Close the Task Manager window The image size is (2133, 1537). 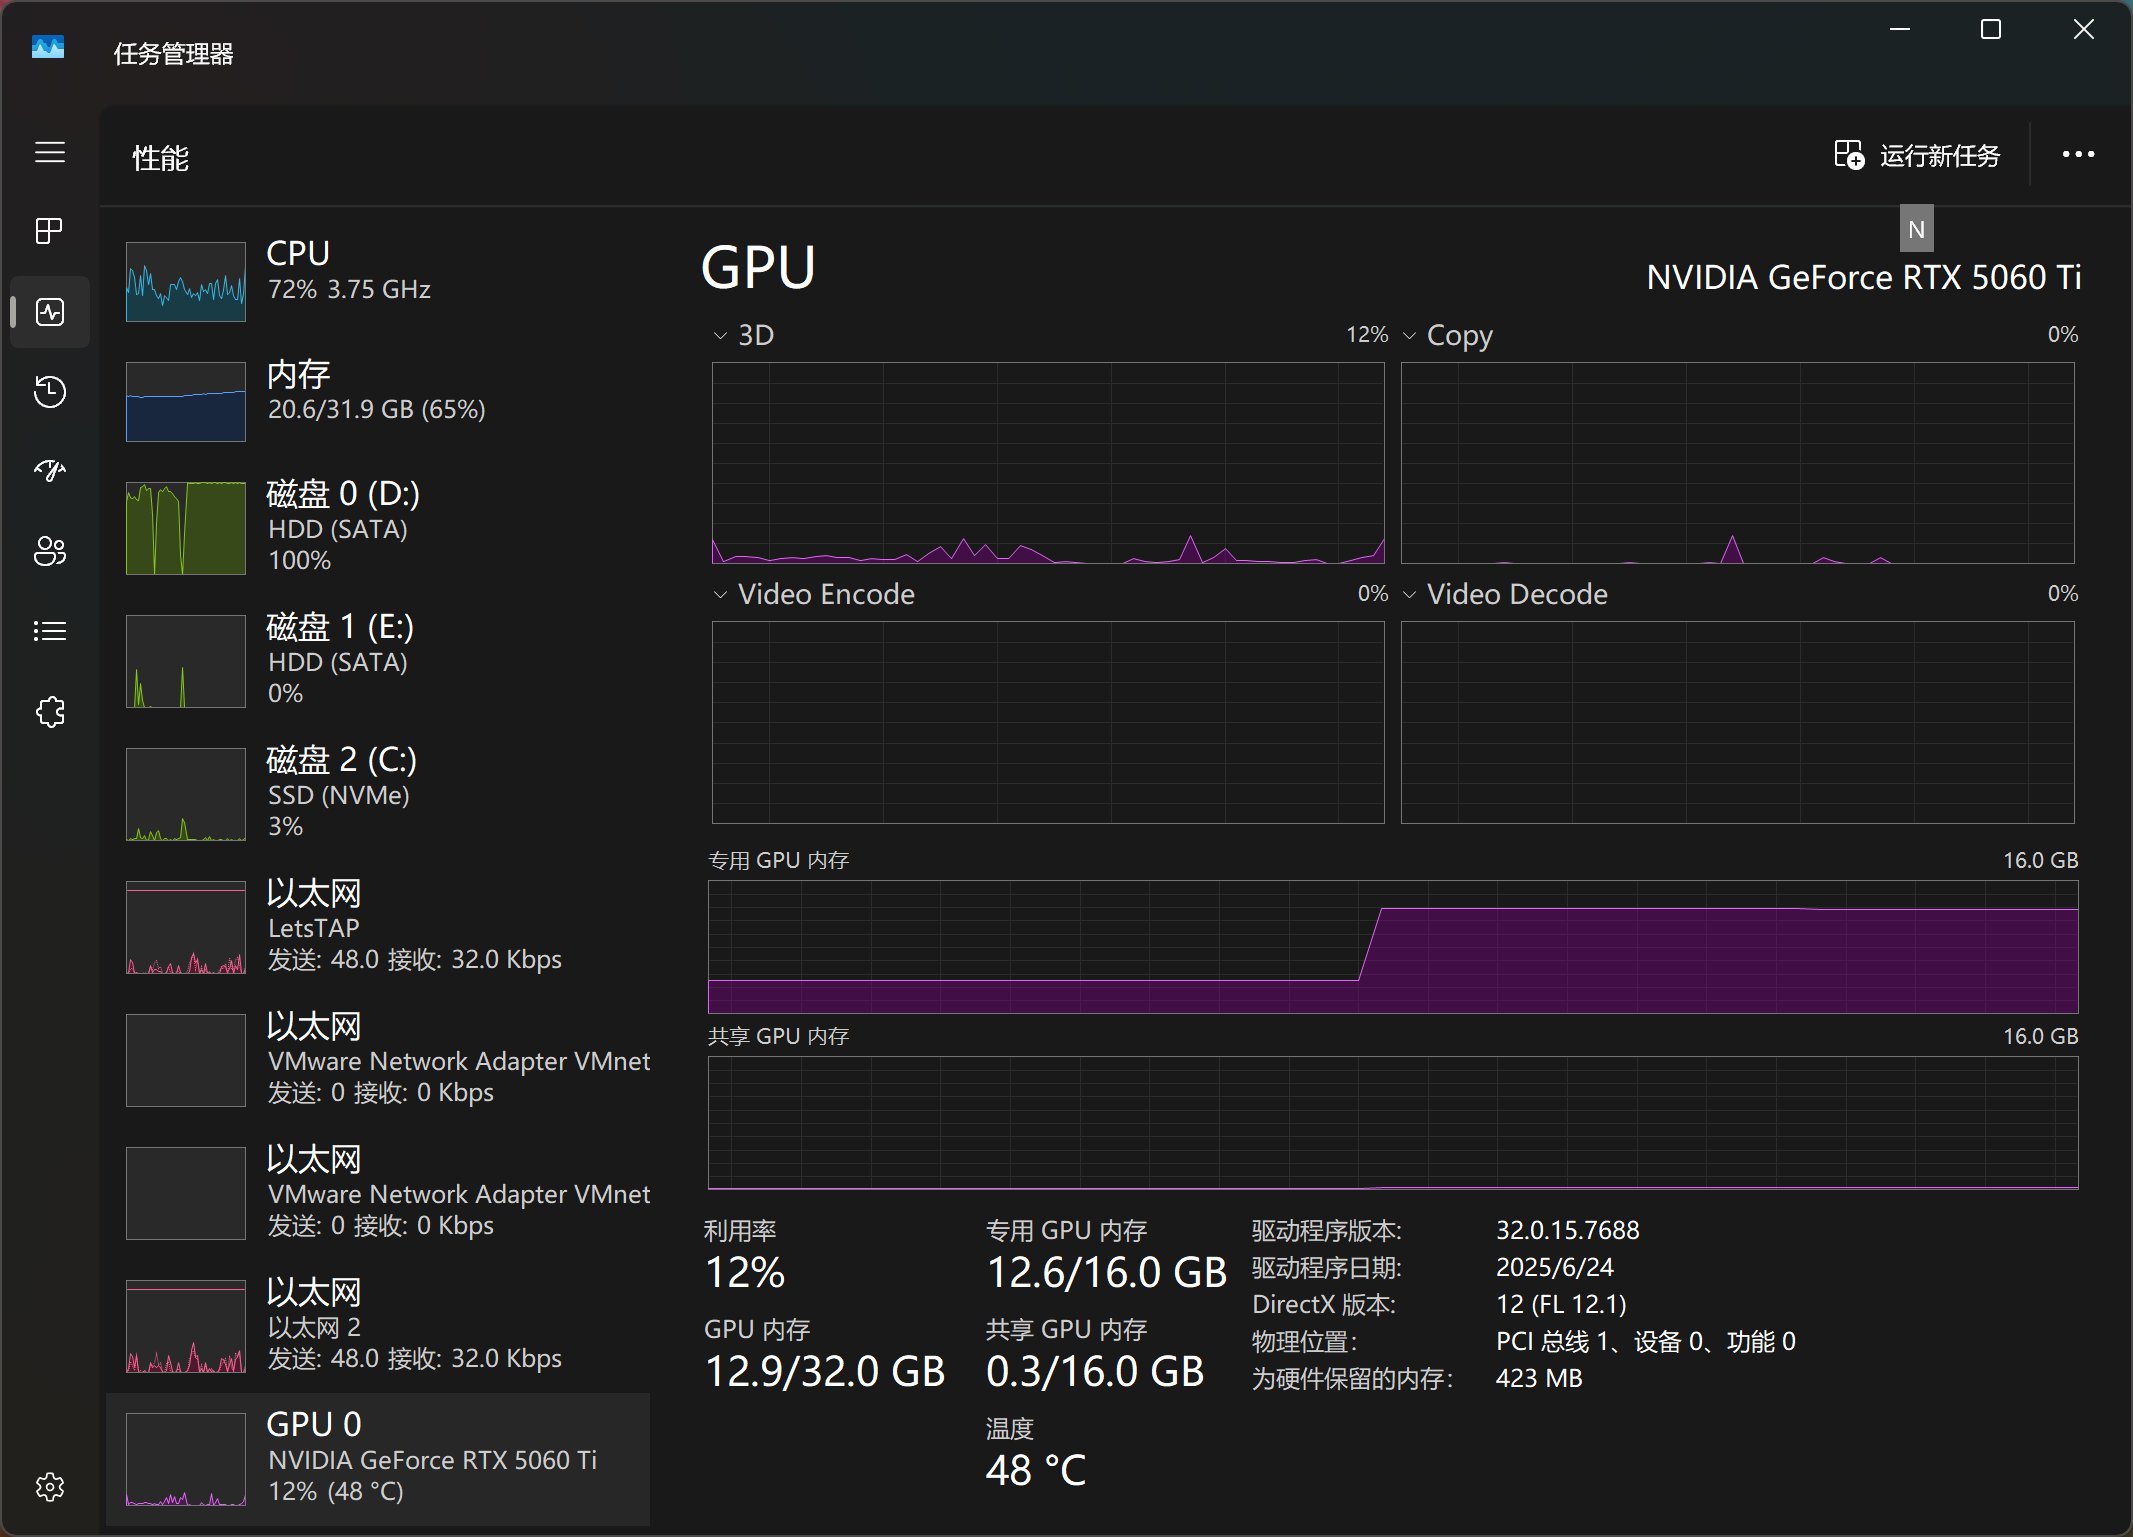coord(2083,29)
